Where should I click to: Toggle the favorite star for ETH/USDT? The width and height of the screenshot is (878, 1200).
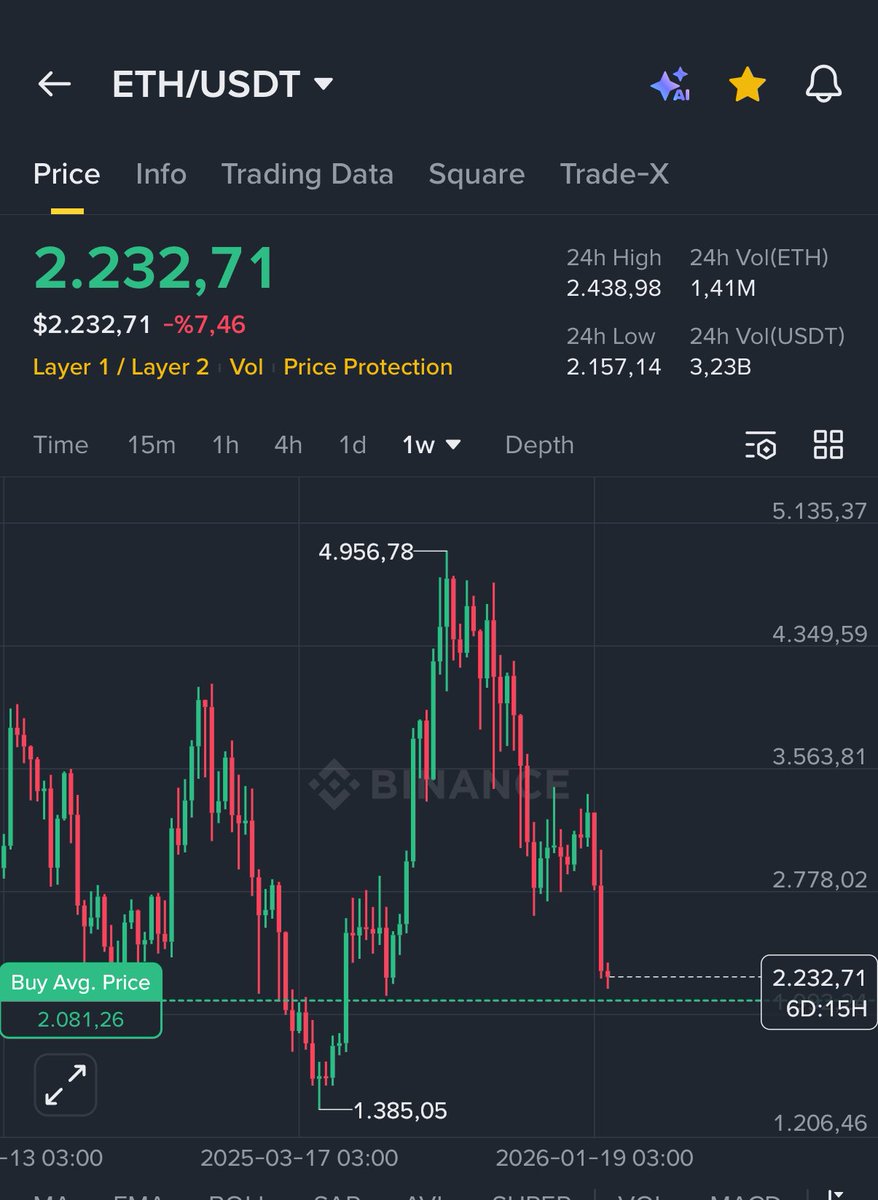(x=746, y=85)
